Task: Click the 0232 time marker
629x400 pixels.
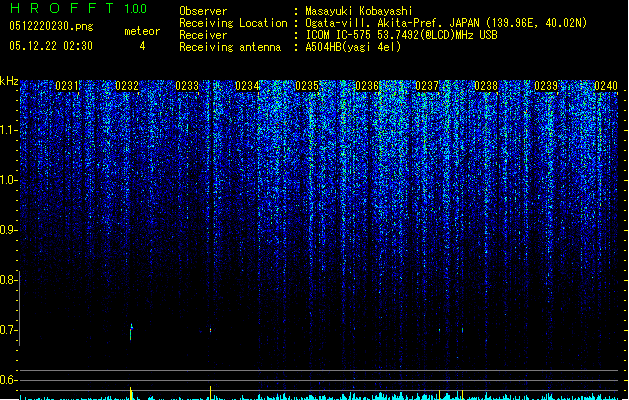Action: [x=127, y=86]
